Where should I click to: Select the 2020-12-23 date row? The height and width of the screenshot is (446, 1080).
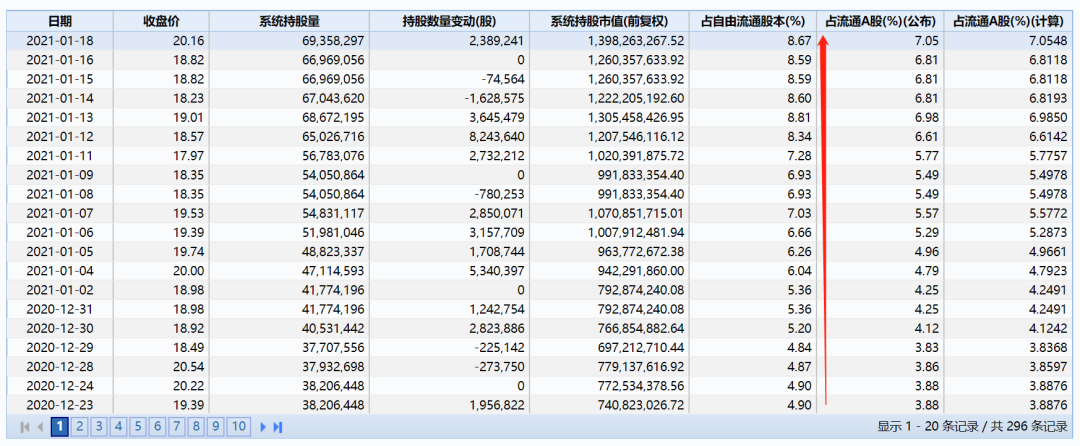[x=539, y=404]
